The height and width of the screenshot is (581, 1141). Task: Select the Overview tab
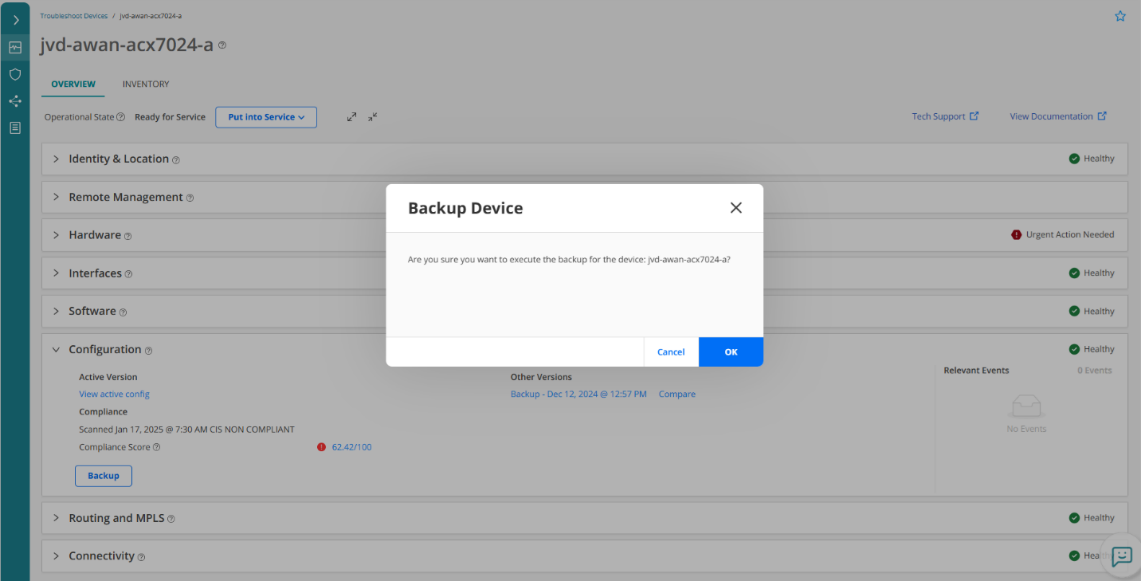click(73, 84)
